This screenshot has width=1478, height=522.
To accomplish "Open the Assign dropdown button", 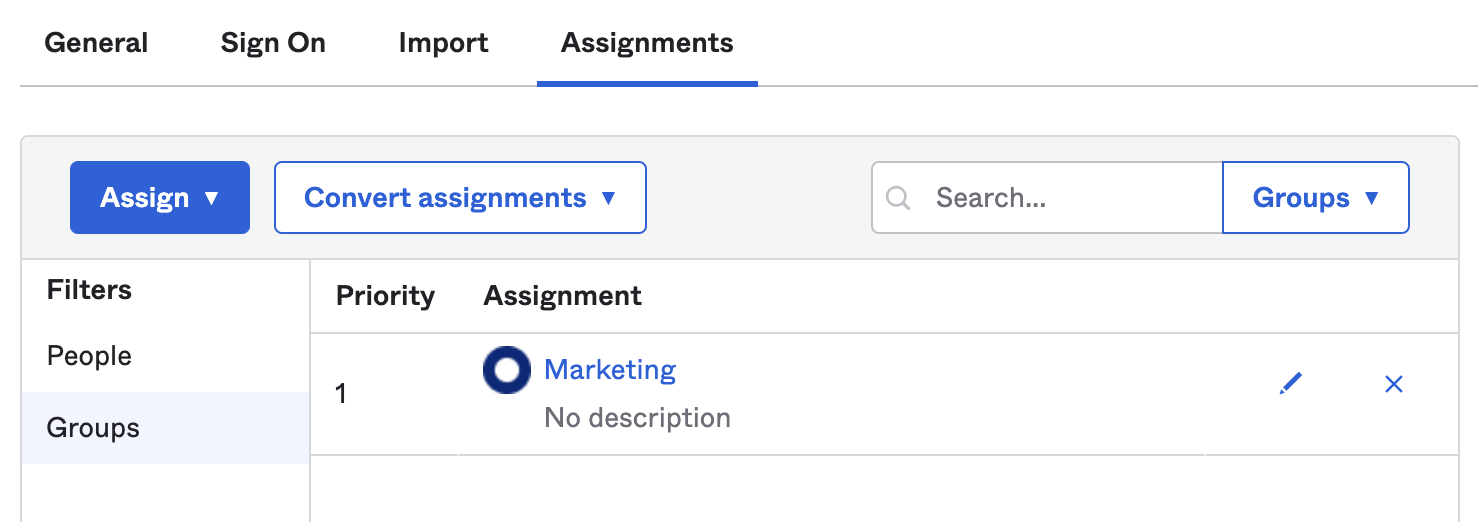I will [160, 198].
